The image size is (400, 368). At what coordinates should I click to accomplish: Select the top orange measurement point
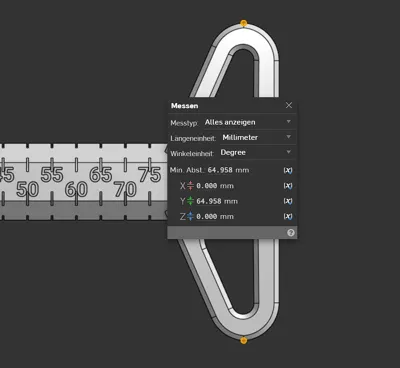(244, 23)
